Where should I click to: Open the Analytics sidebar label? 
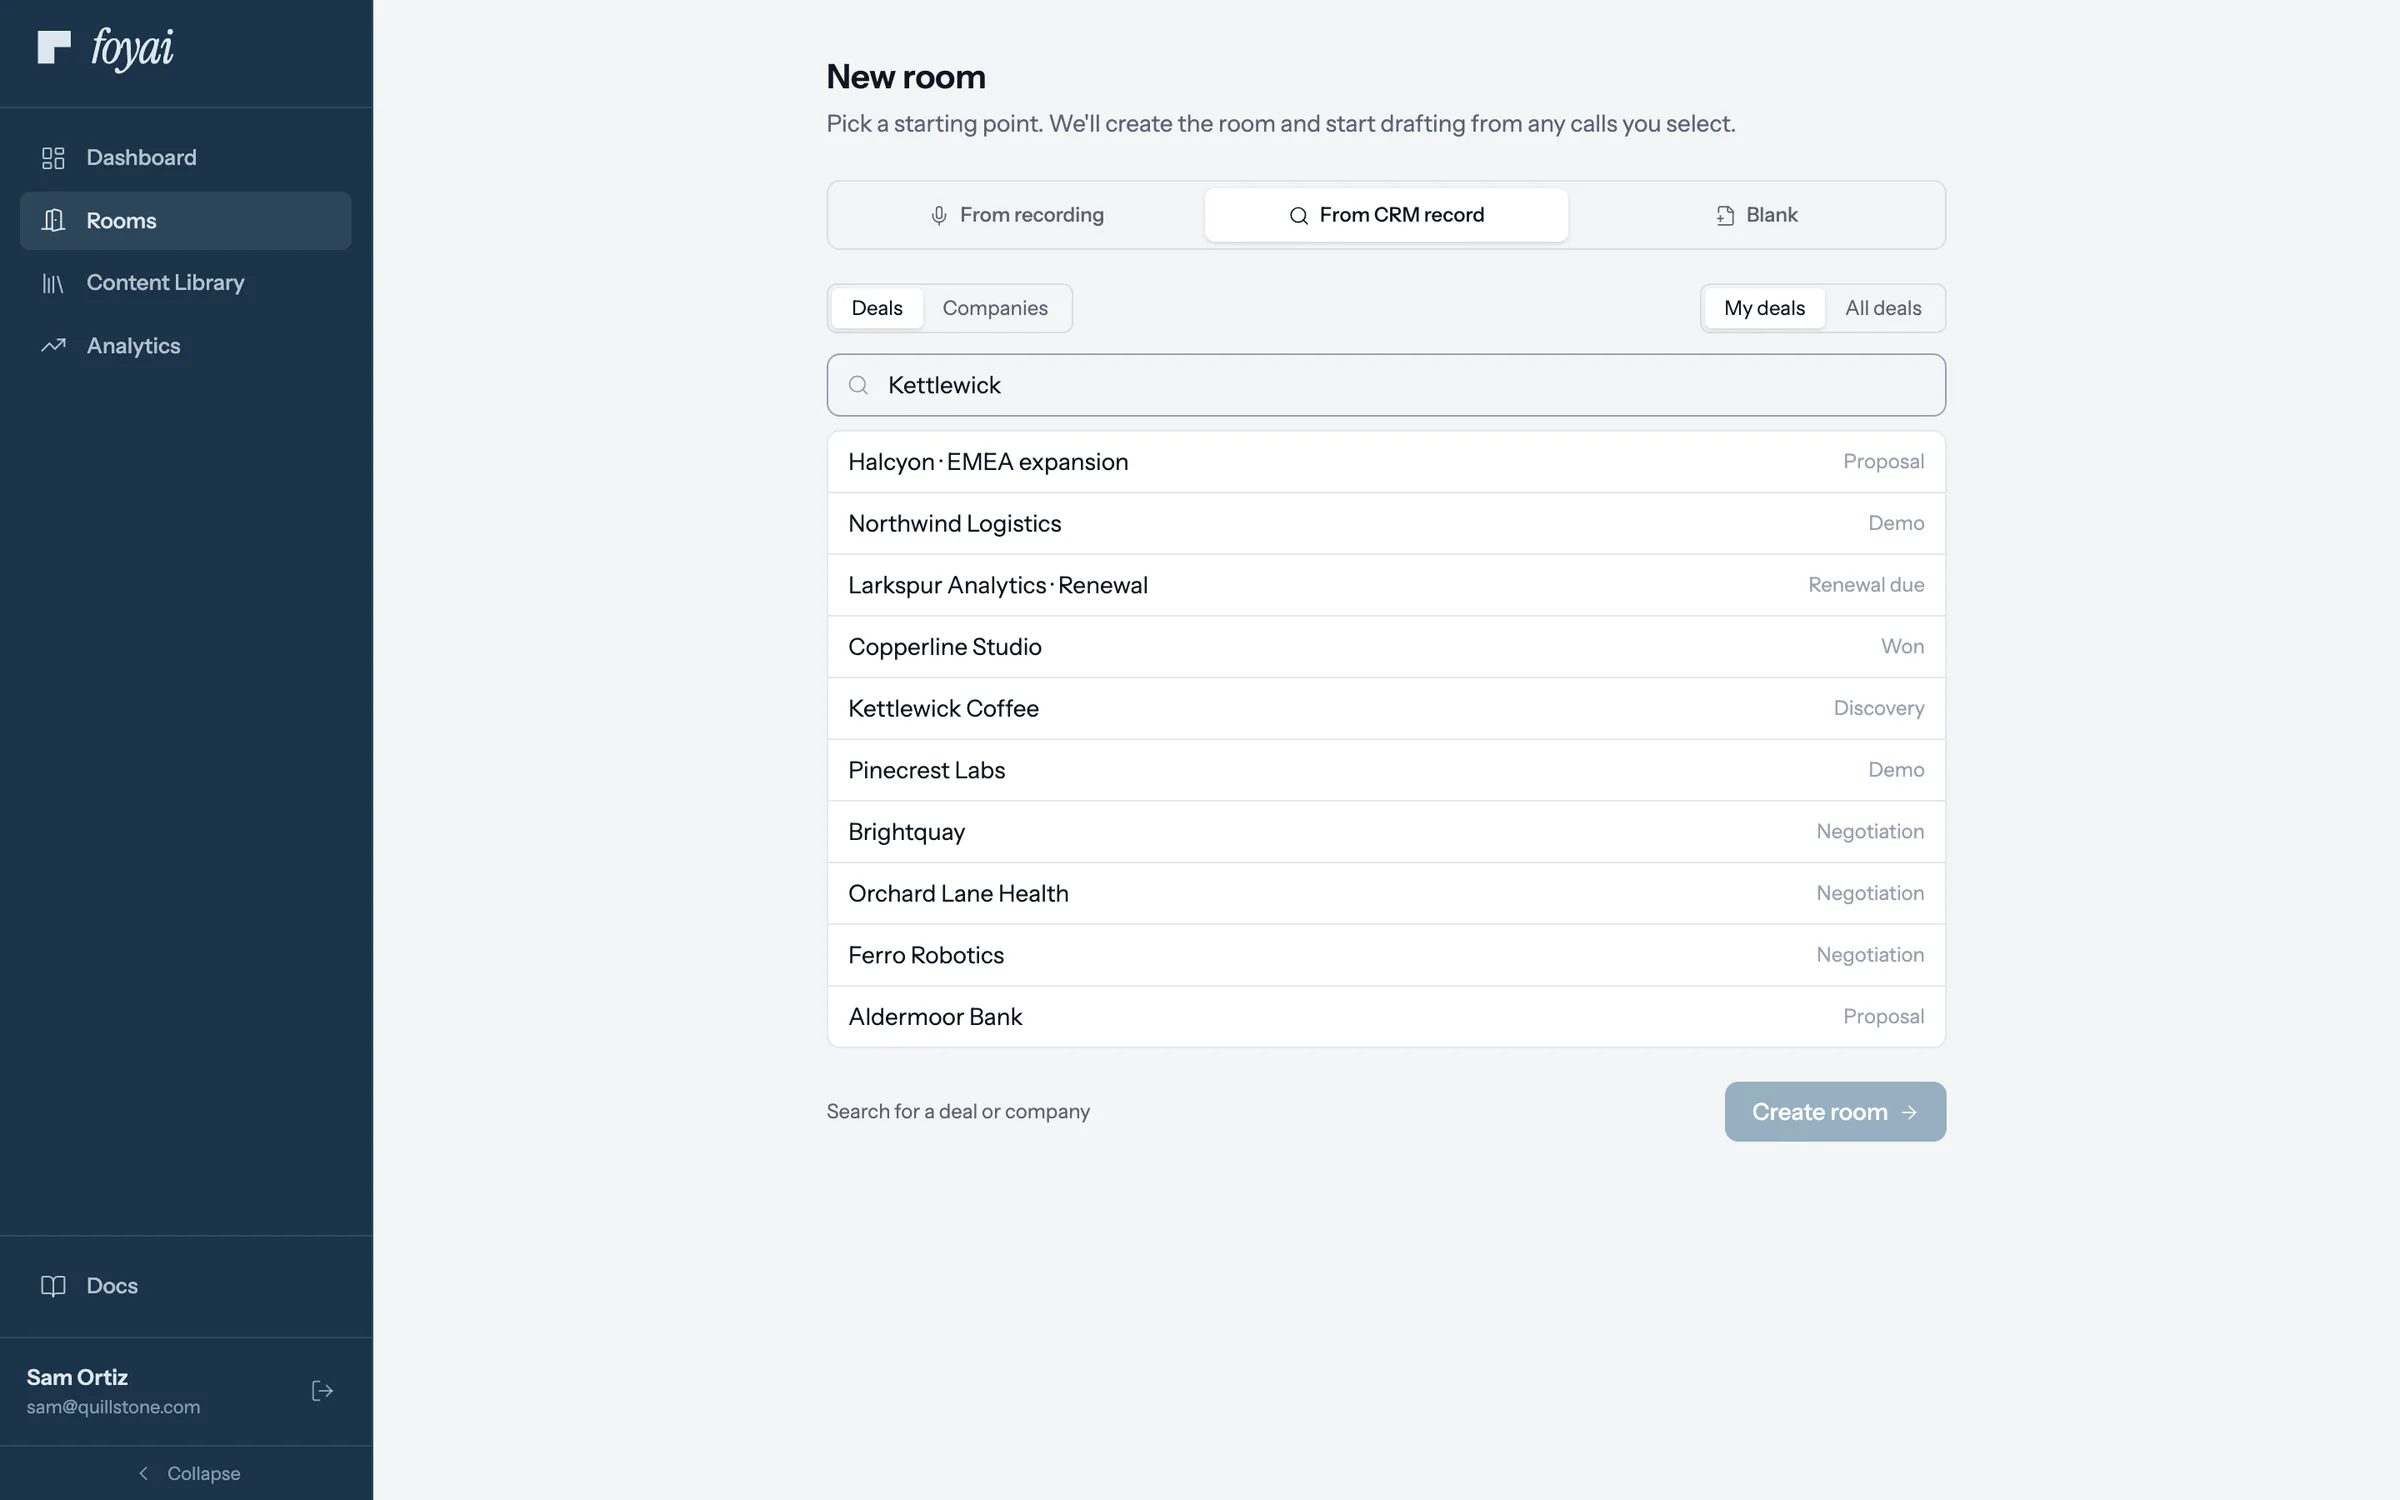pyautogui.click(x=133, y=346)
